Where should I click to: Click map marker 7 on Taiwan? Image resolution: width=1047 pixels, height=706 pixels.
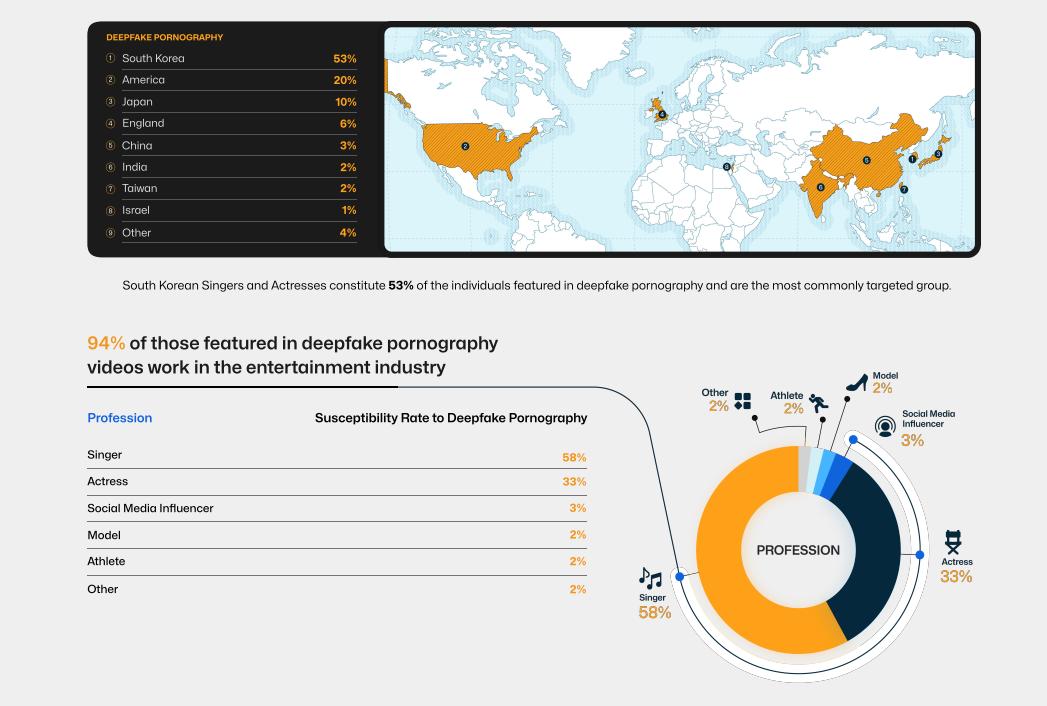[x=903, y=190]
